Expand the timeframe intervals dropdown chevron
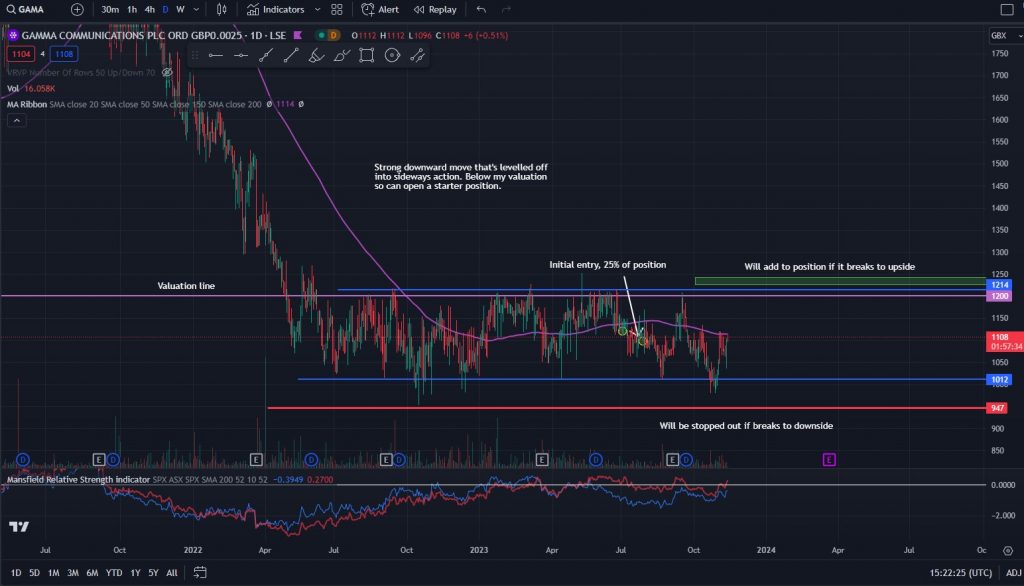The image size is (1024, 586). [195, 9]
